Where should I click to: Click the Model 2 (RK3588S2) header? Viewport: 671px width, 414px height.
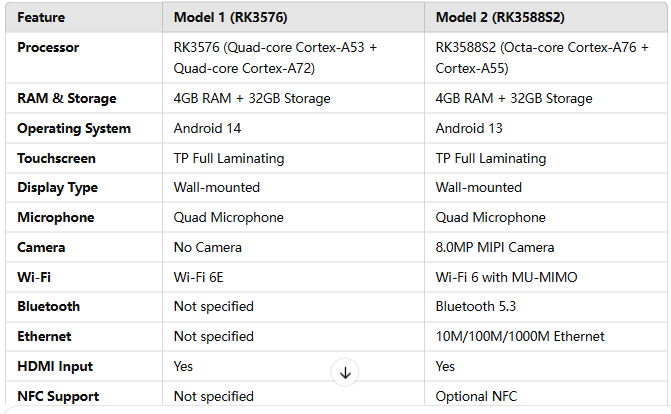(500, 18)
